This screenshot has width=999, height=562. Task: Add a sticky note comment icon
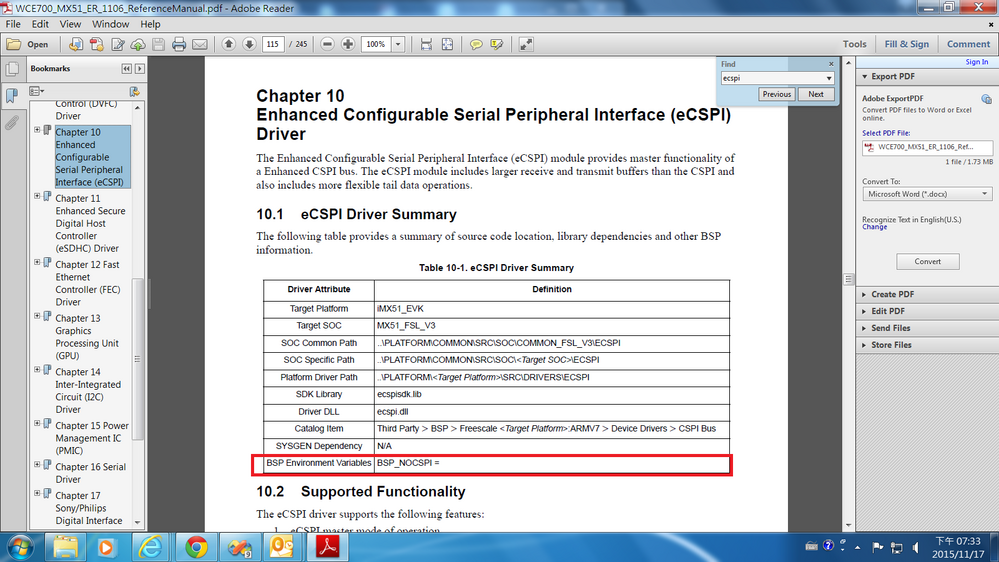point(476,44)
